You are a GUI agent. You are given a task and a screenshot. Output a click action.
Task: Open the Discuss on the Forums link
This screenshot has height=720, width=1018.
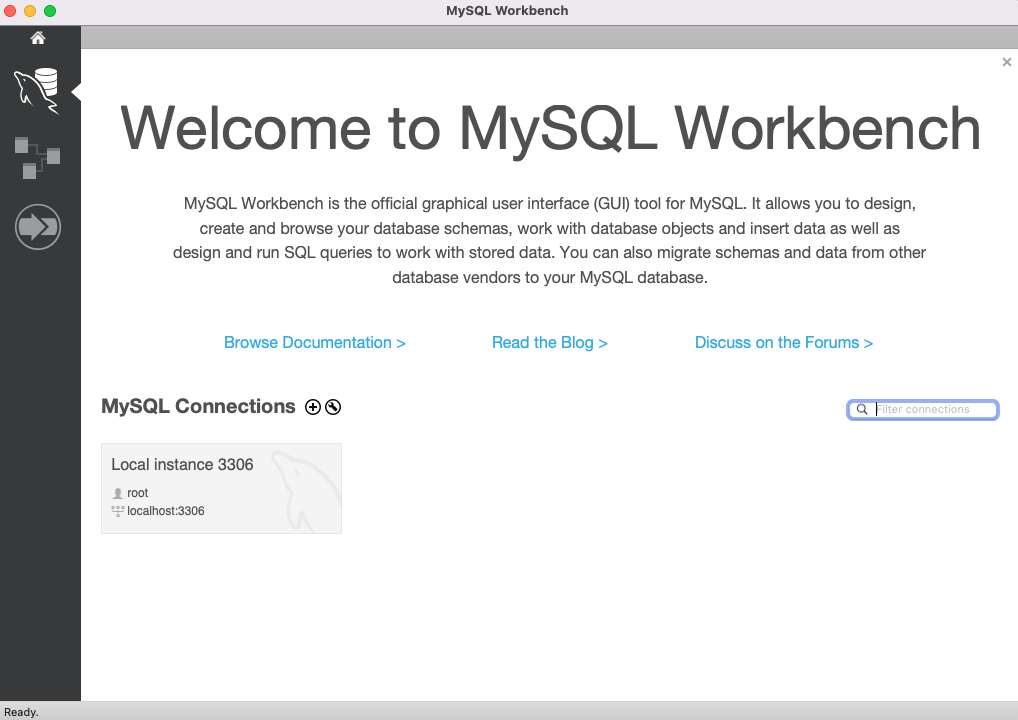[784, 343]
